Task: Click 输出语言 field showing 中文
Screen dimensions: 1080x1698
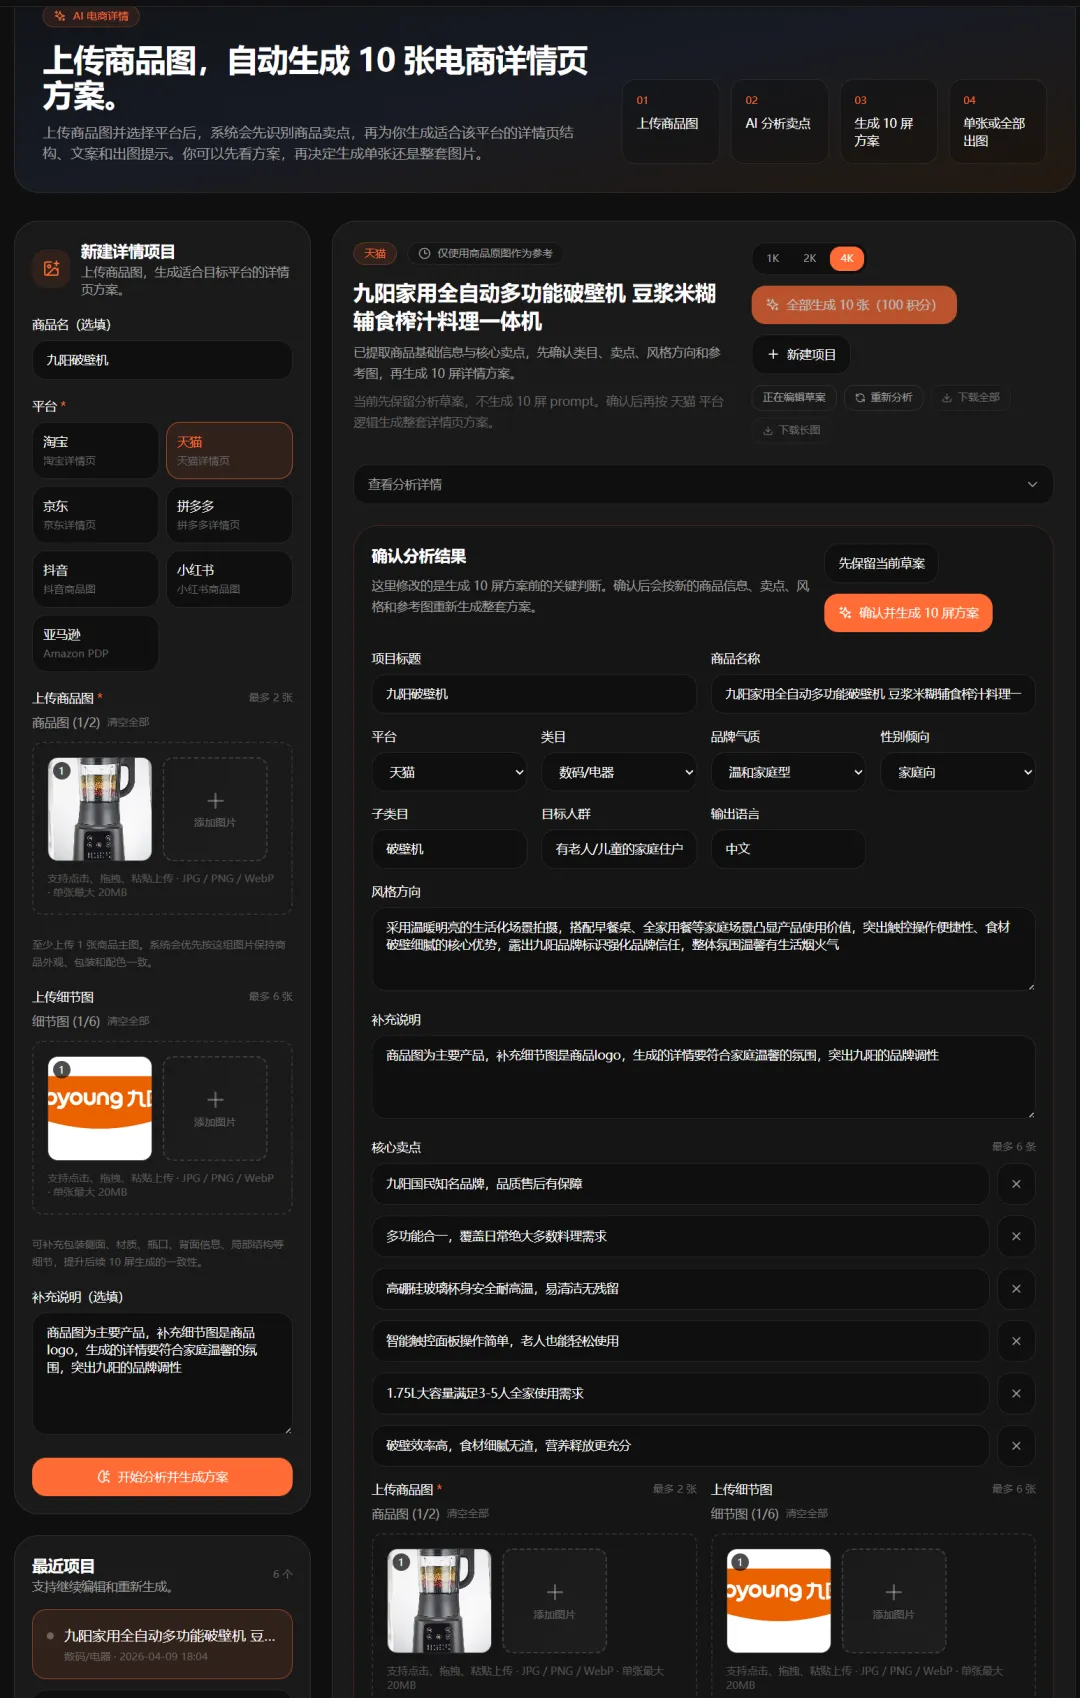Action: click(x=788, y=849)
